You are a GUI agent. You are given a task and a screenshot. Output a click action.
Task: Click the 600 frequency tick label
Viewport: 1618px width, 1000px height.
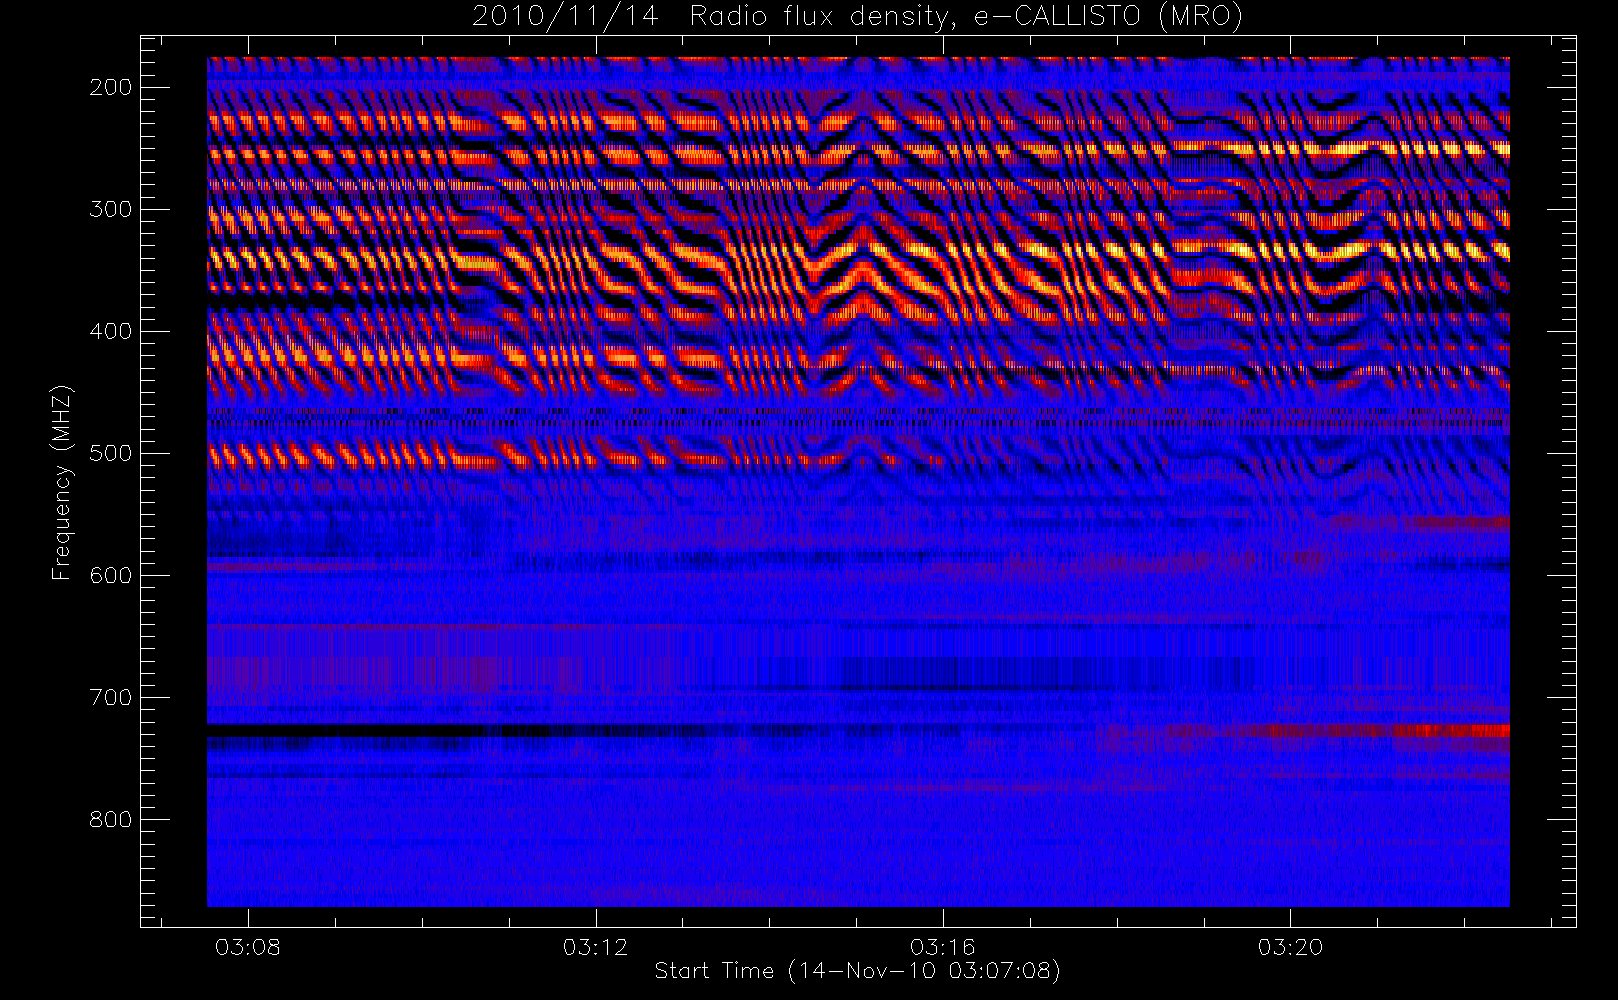tap(111, 575)
